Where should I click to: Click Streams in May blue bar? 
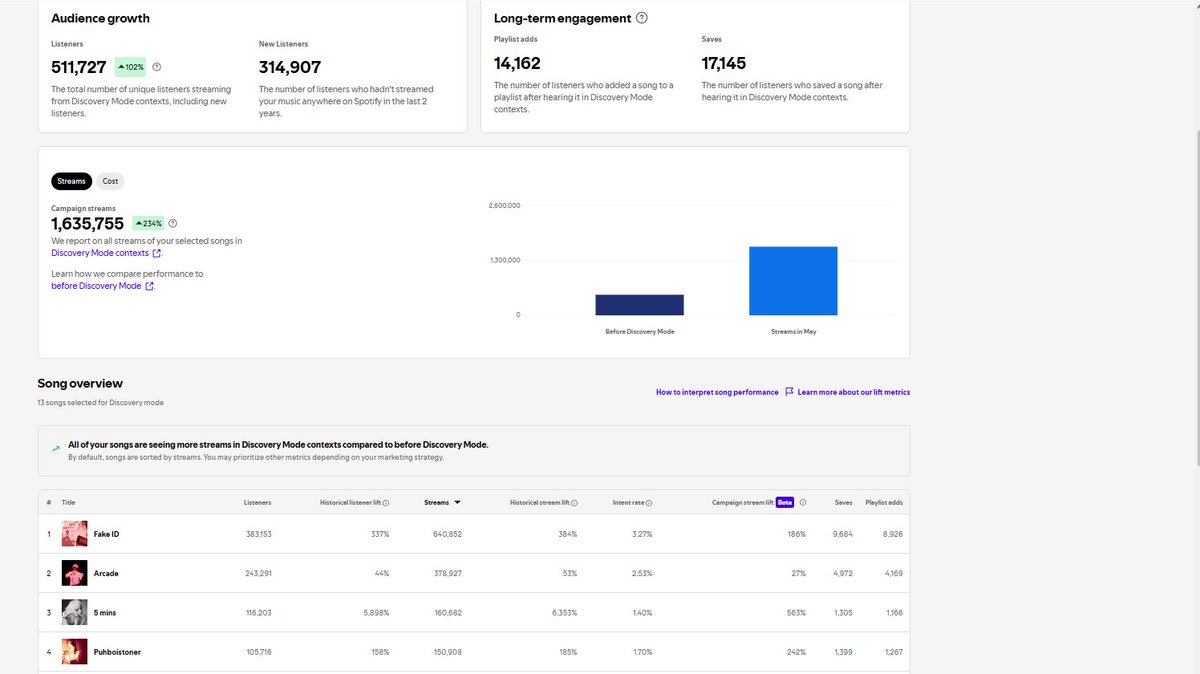(793, 281)
